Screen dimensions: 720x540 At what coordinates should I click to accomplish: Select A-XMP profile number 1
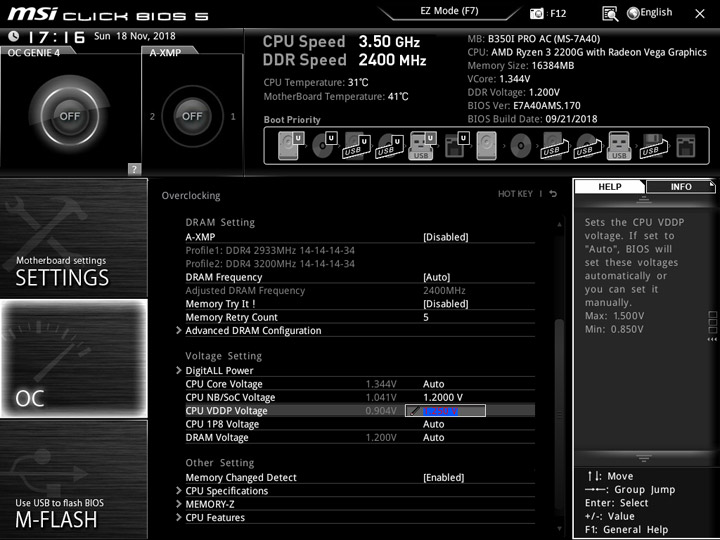point(233,117)
